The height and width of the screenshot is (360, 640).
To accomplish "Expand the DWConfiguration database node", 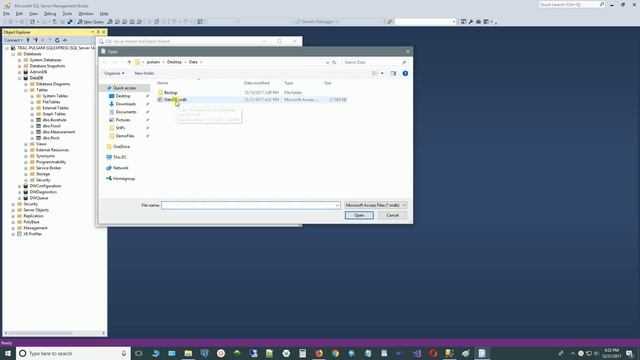I will coord(20,186).
